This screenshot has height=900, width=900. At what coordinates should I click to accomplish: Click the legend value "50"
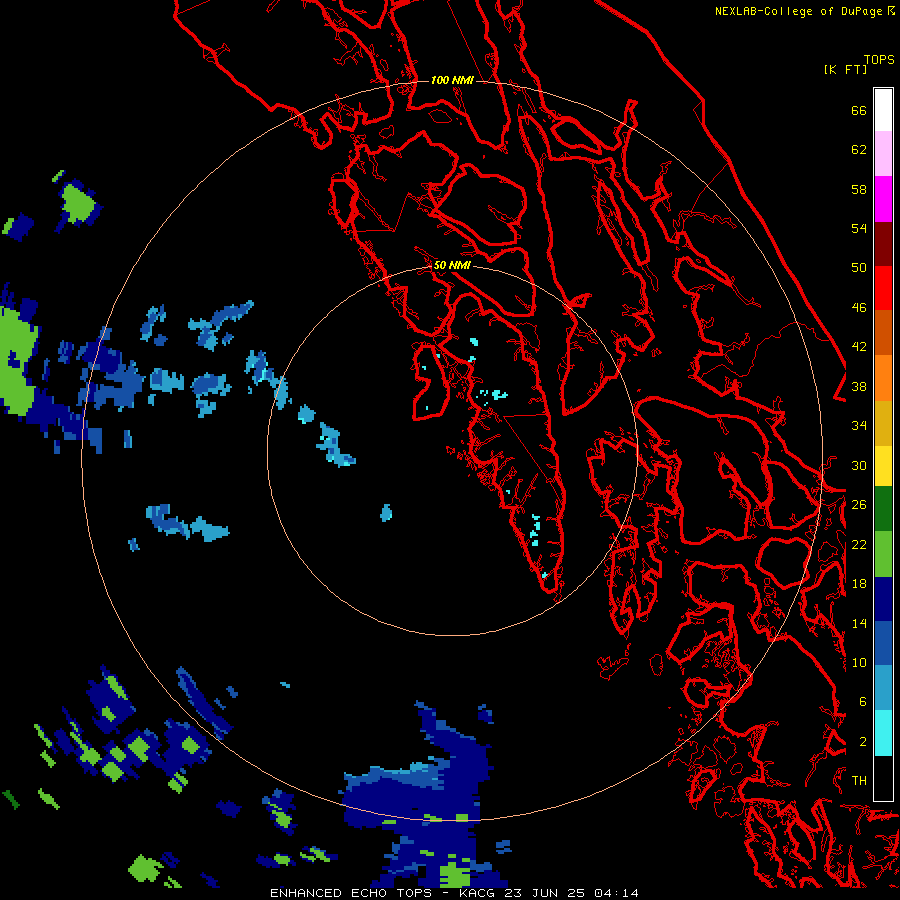coord(859,268)
